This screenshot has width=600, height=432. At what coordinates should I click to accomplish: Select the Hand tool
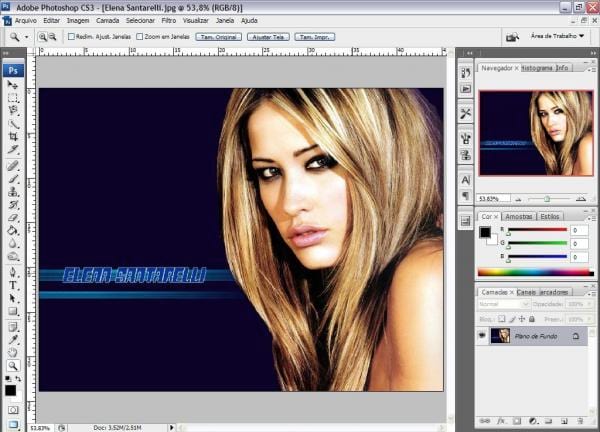(x=13, y=352)
